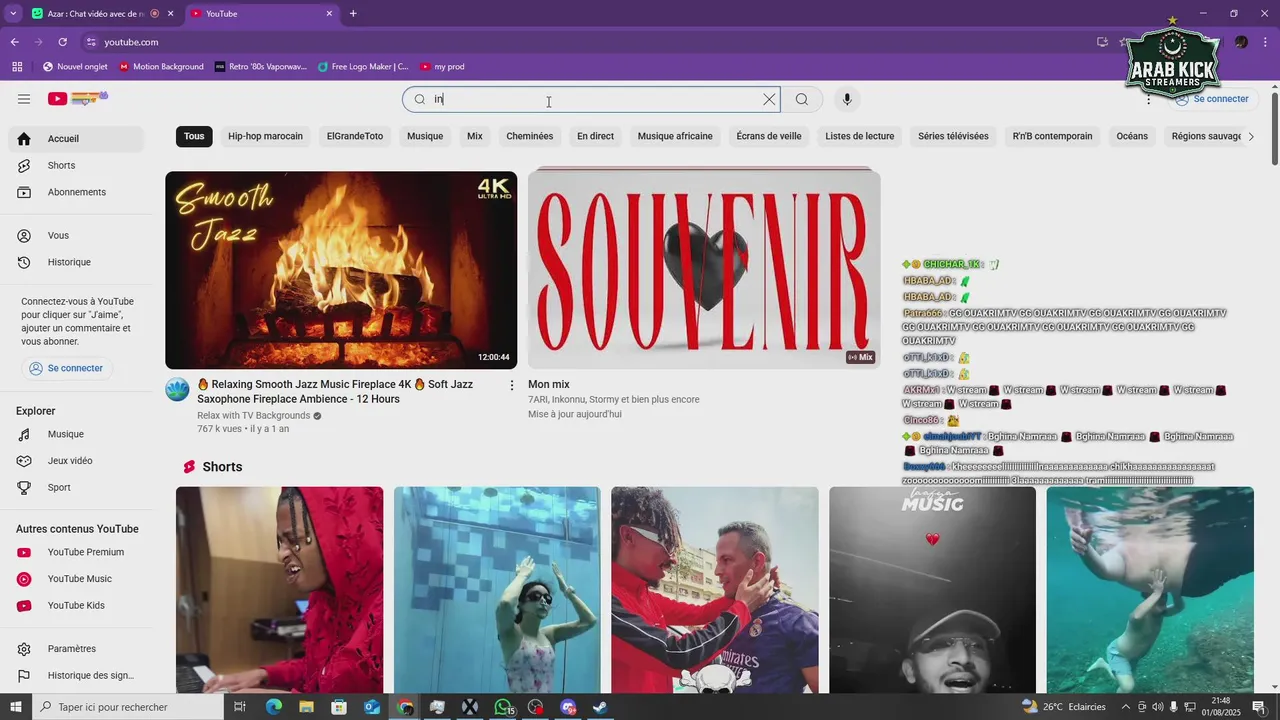Viewport: 1280px width, 720px height.
Task: Open the red hoodie piano Short
Action: tap(279, 590)
